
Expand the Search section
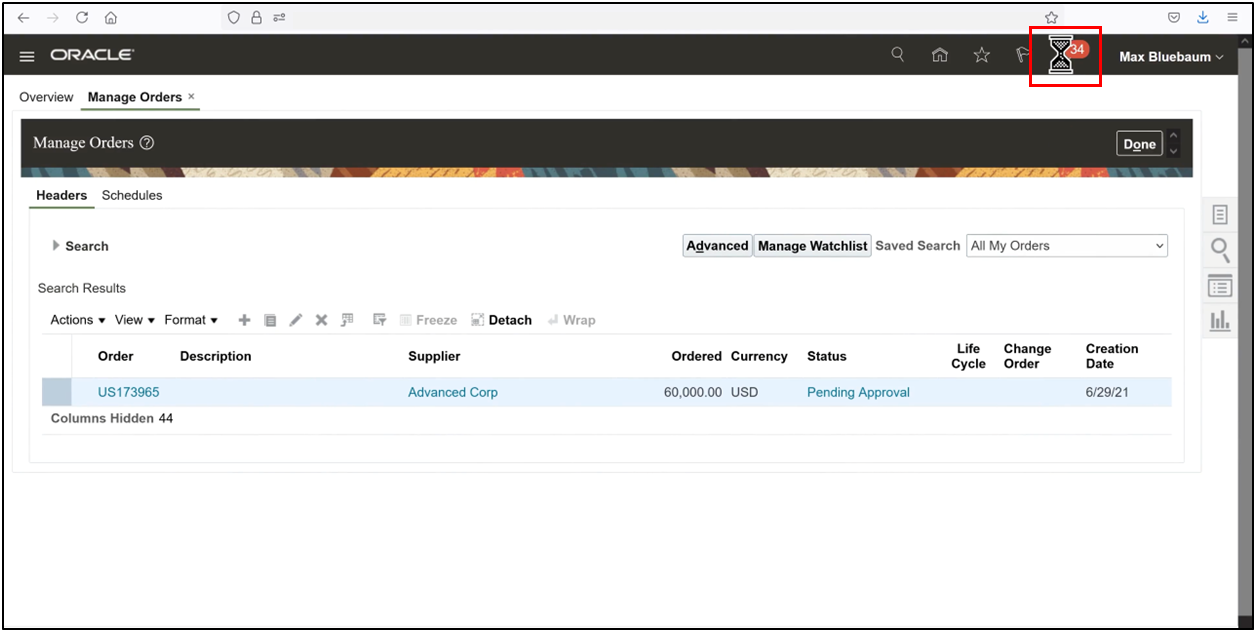80,245
